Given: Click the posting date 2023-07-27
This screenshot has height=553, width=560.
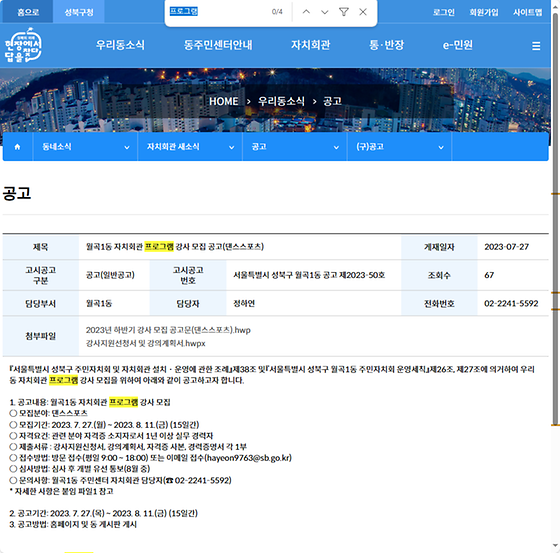Looking at the screenshot, I should click(506, 247).
